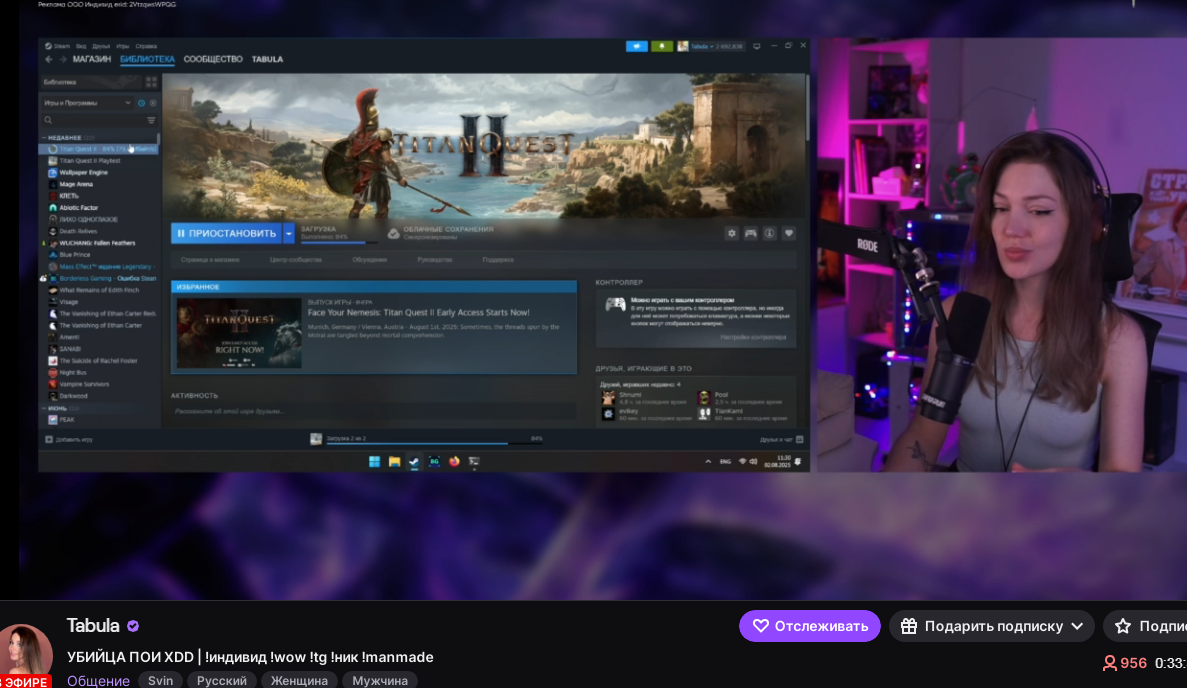Open Подарить подписку dropdown on Twitch
Viewport: 1187px width, 688px height.
click(992, 626)
